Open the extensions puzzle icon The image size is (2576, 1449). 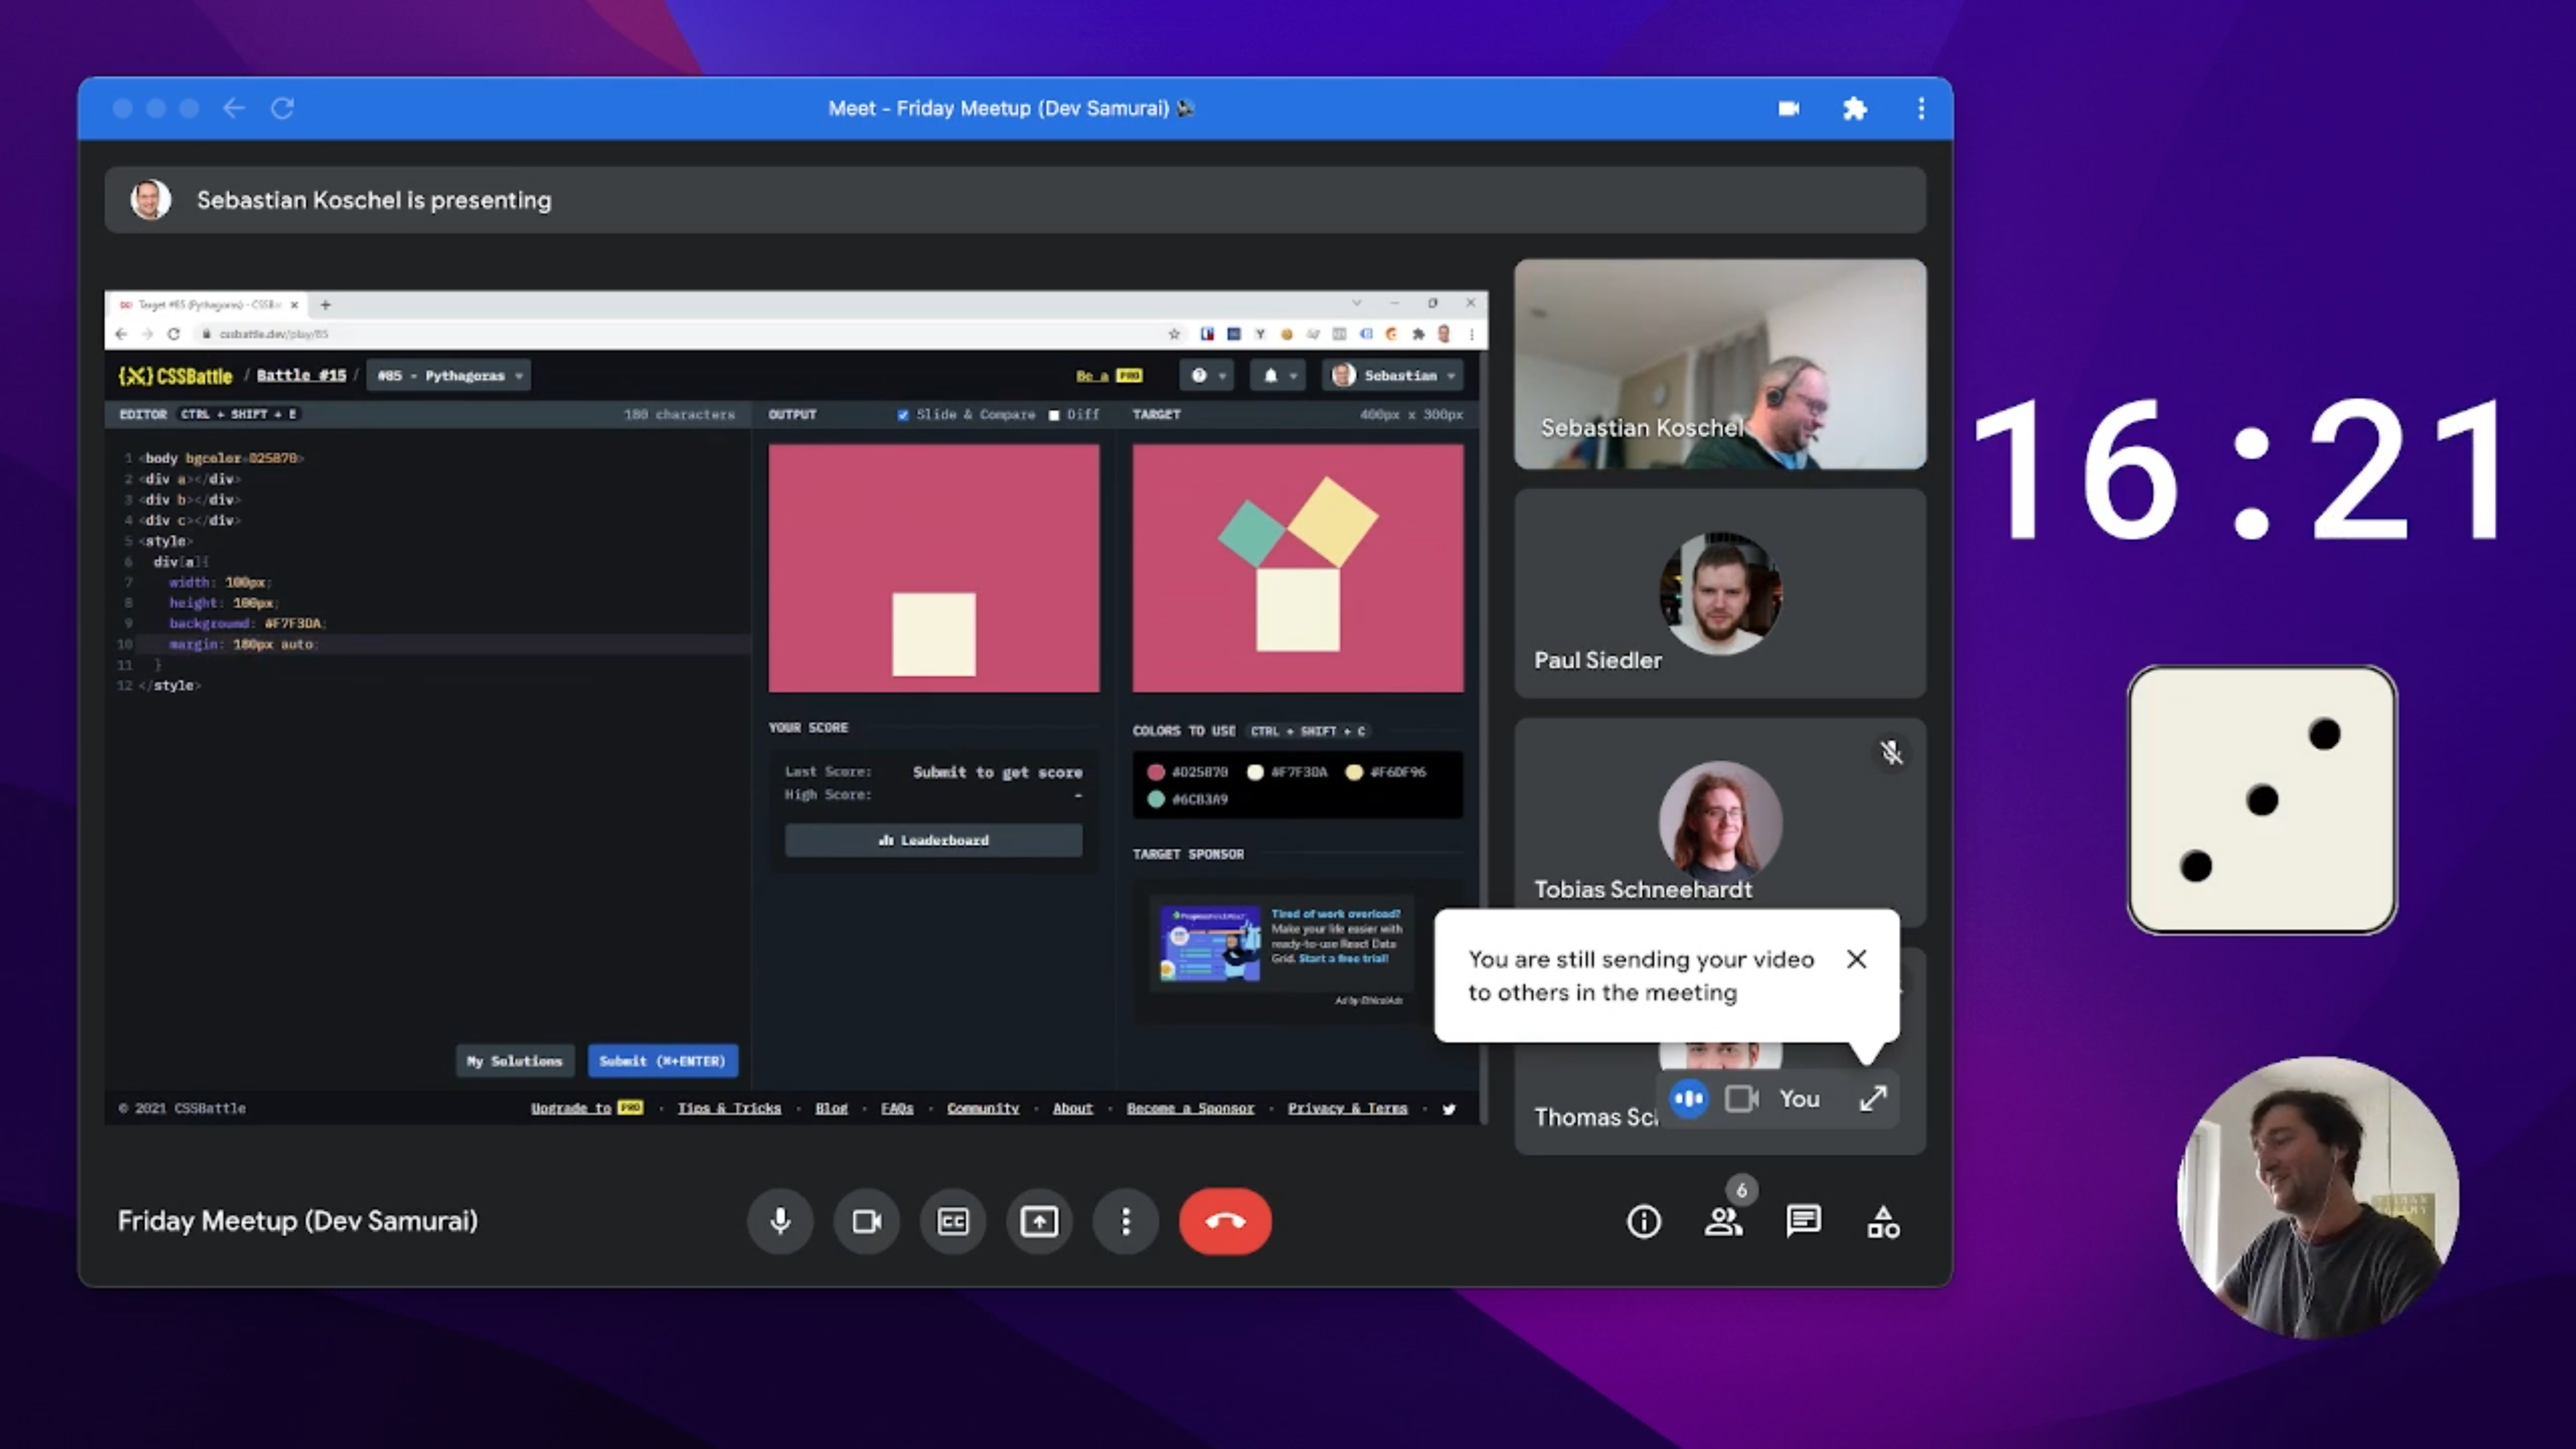pyautogui.click(x=1855, y=108)
